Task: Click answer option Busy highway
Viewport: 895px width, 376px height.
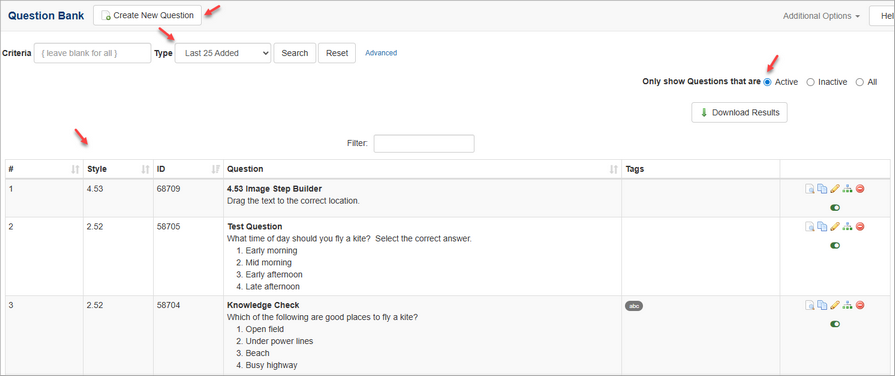Action: [x=271, y=365]
